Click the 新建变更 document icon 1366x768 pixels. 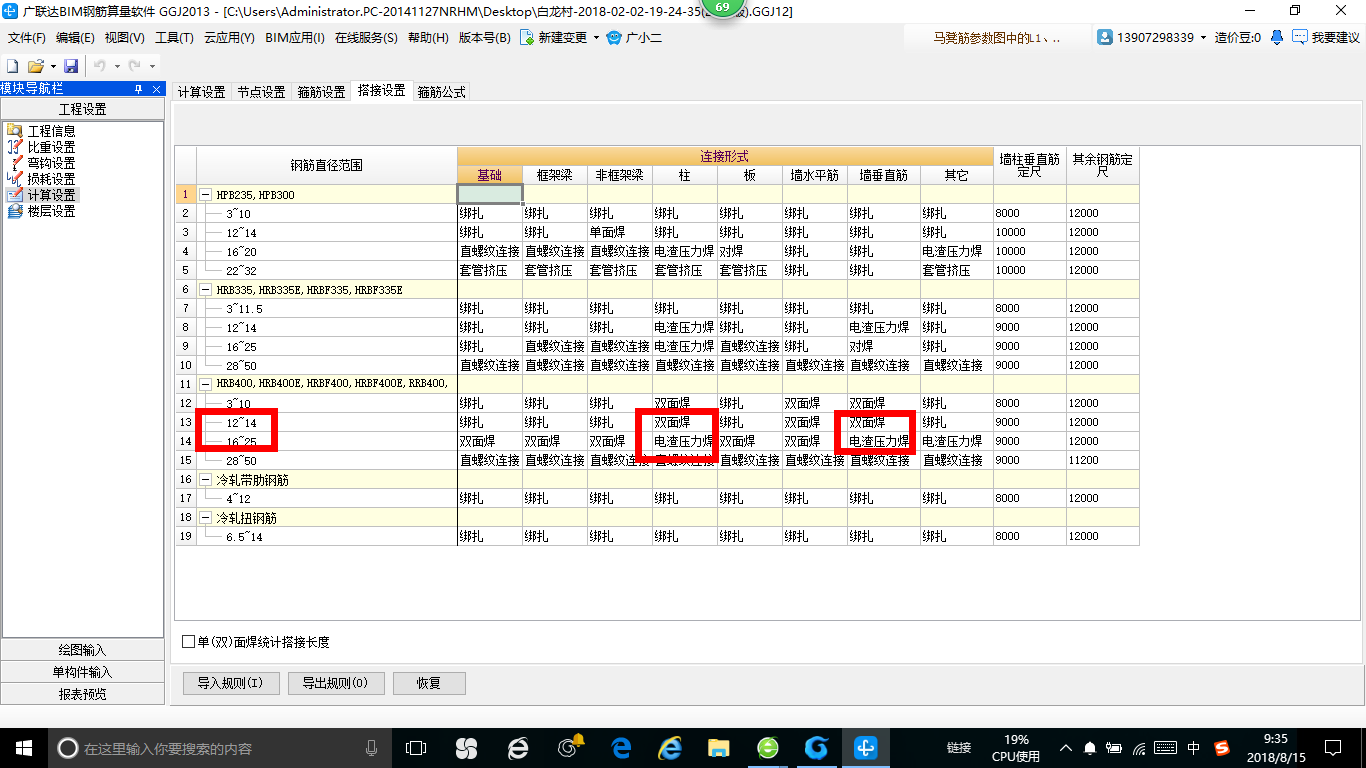(526, 37)
